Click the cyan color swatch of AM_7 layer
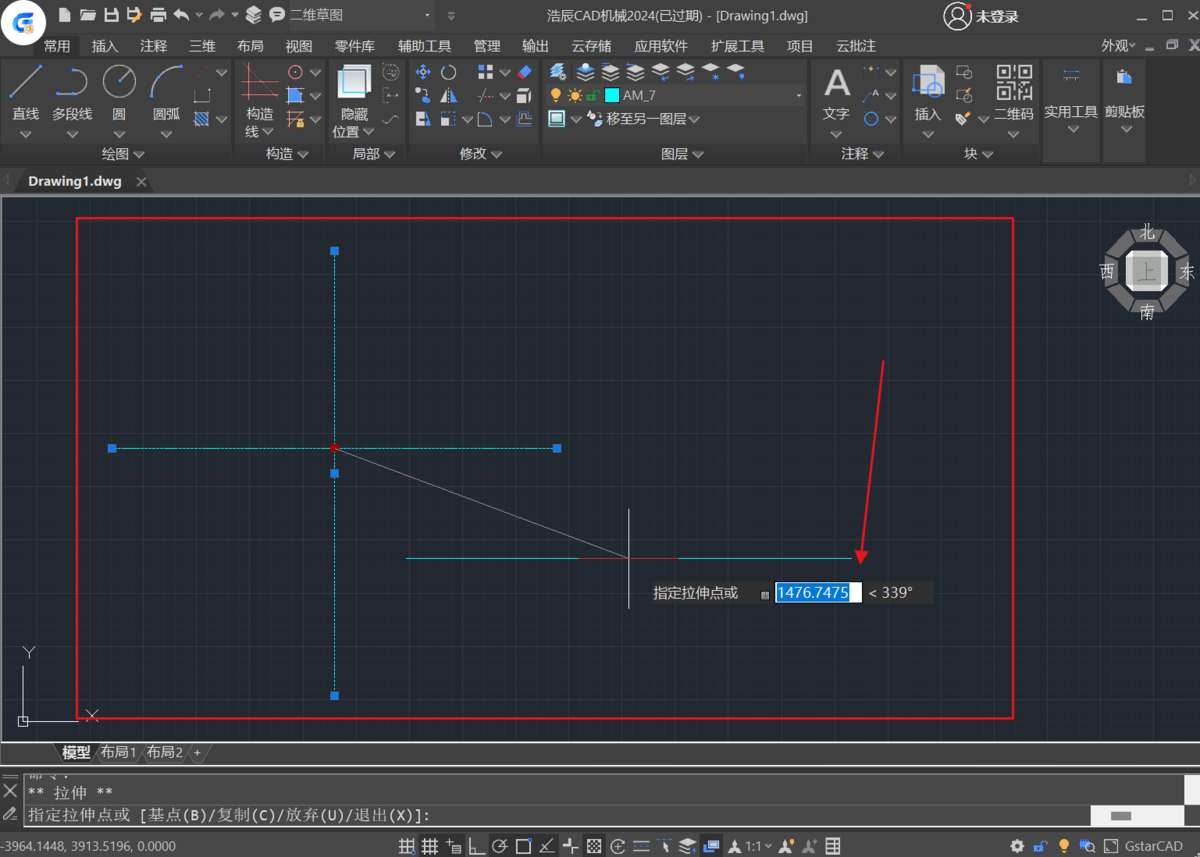 click(612, 95)
